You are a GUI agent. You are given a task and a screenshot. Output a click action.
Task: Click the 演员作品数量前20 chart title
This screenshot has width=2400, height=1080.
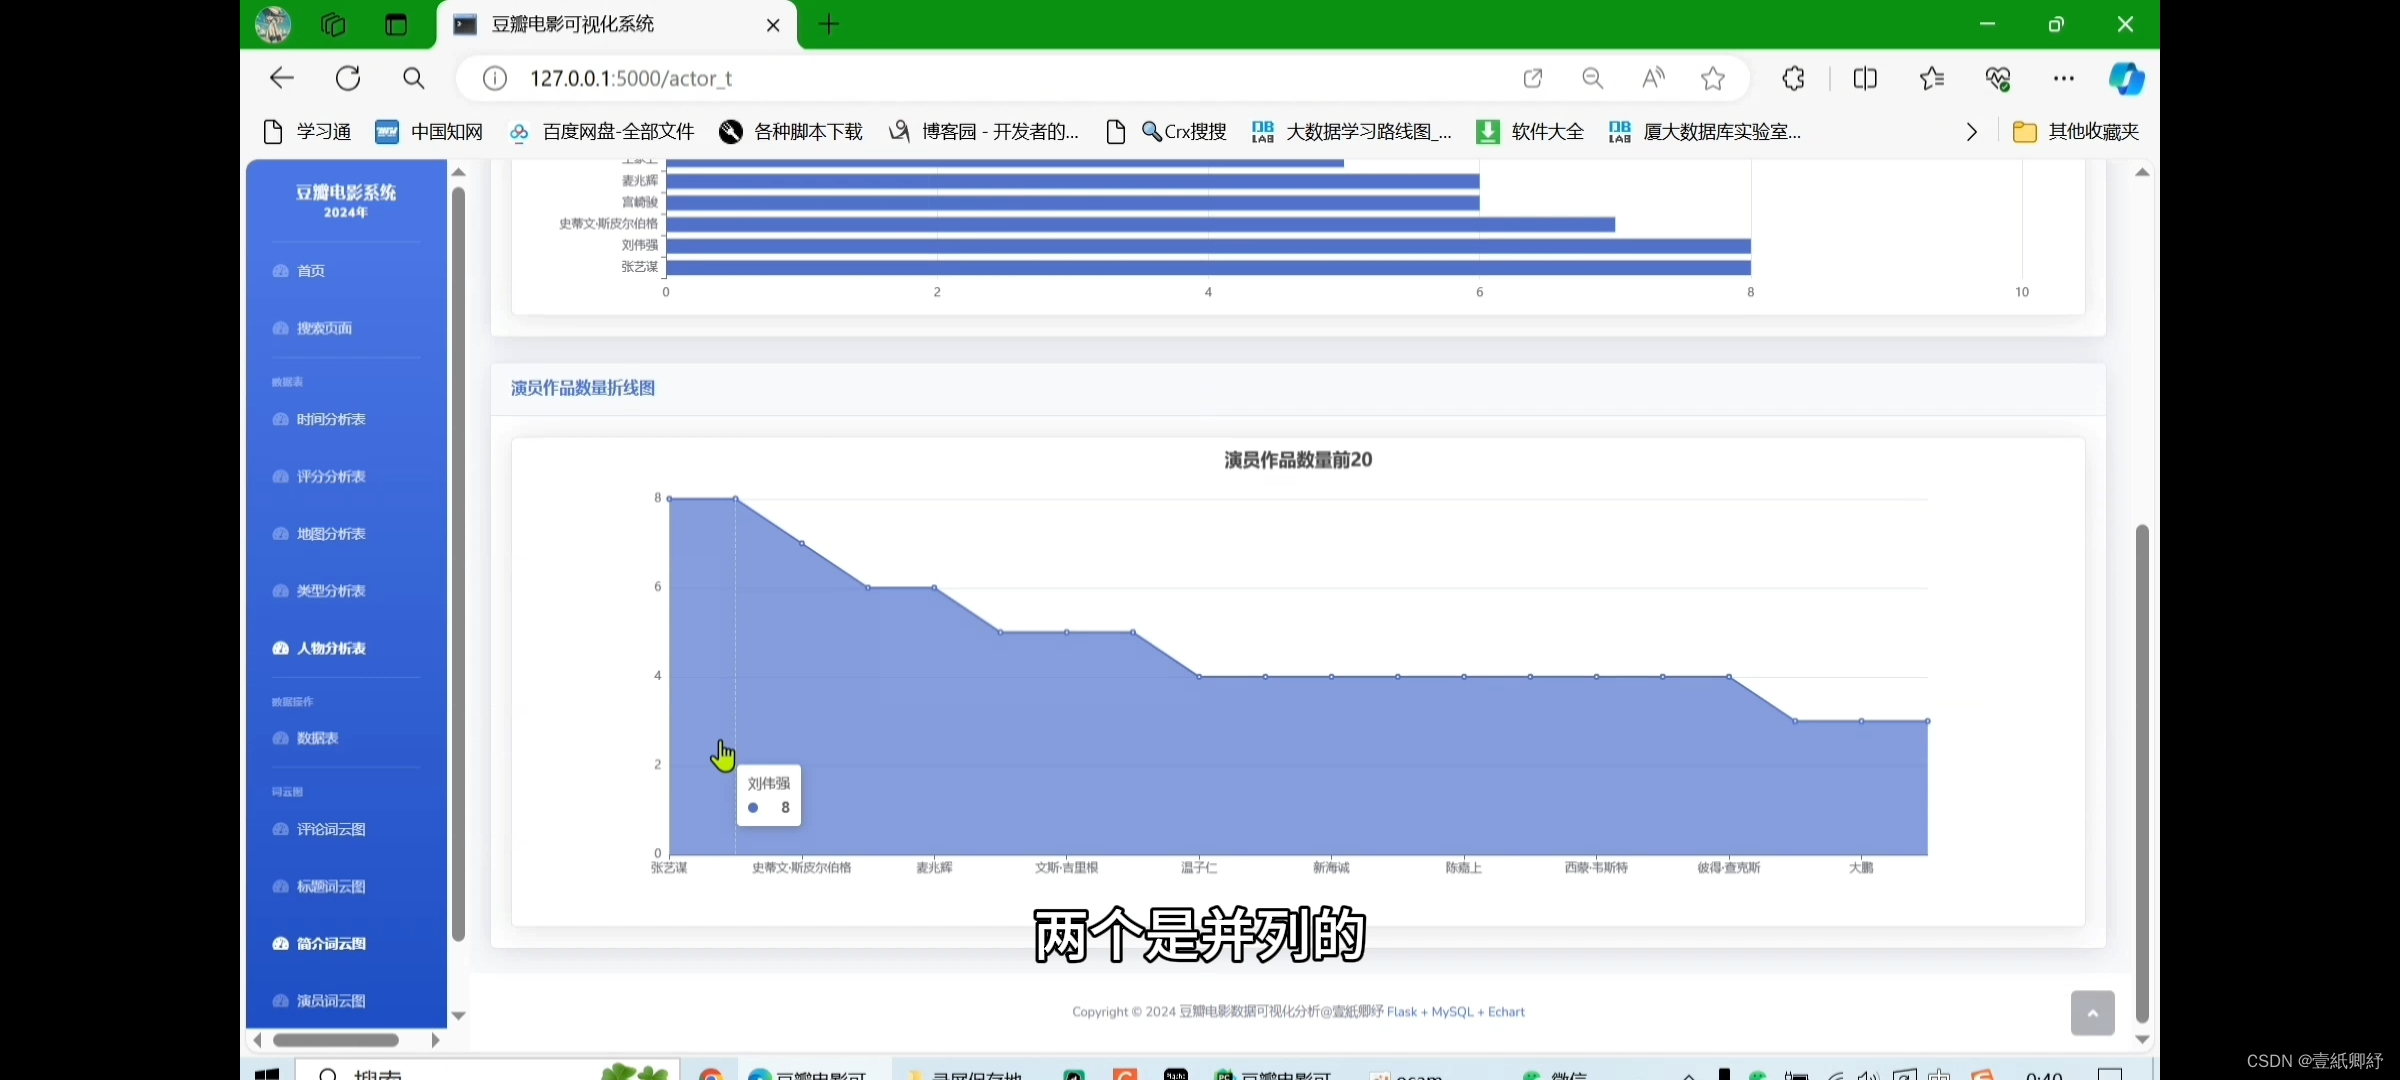[1298, 460]
